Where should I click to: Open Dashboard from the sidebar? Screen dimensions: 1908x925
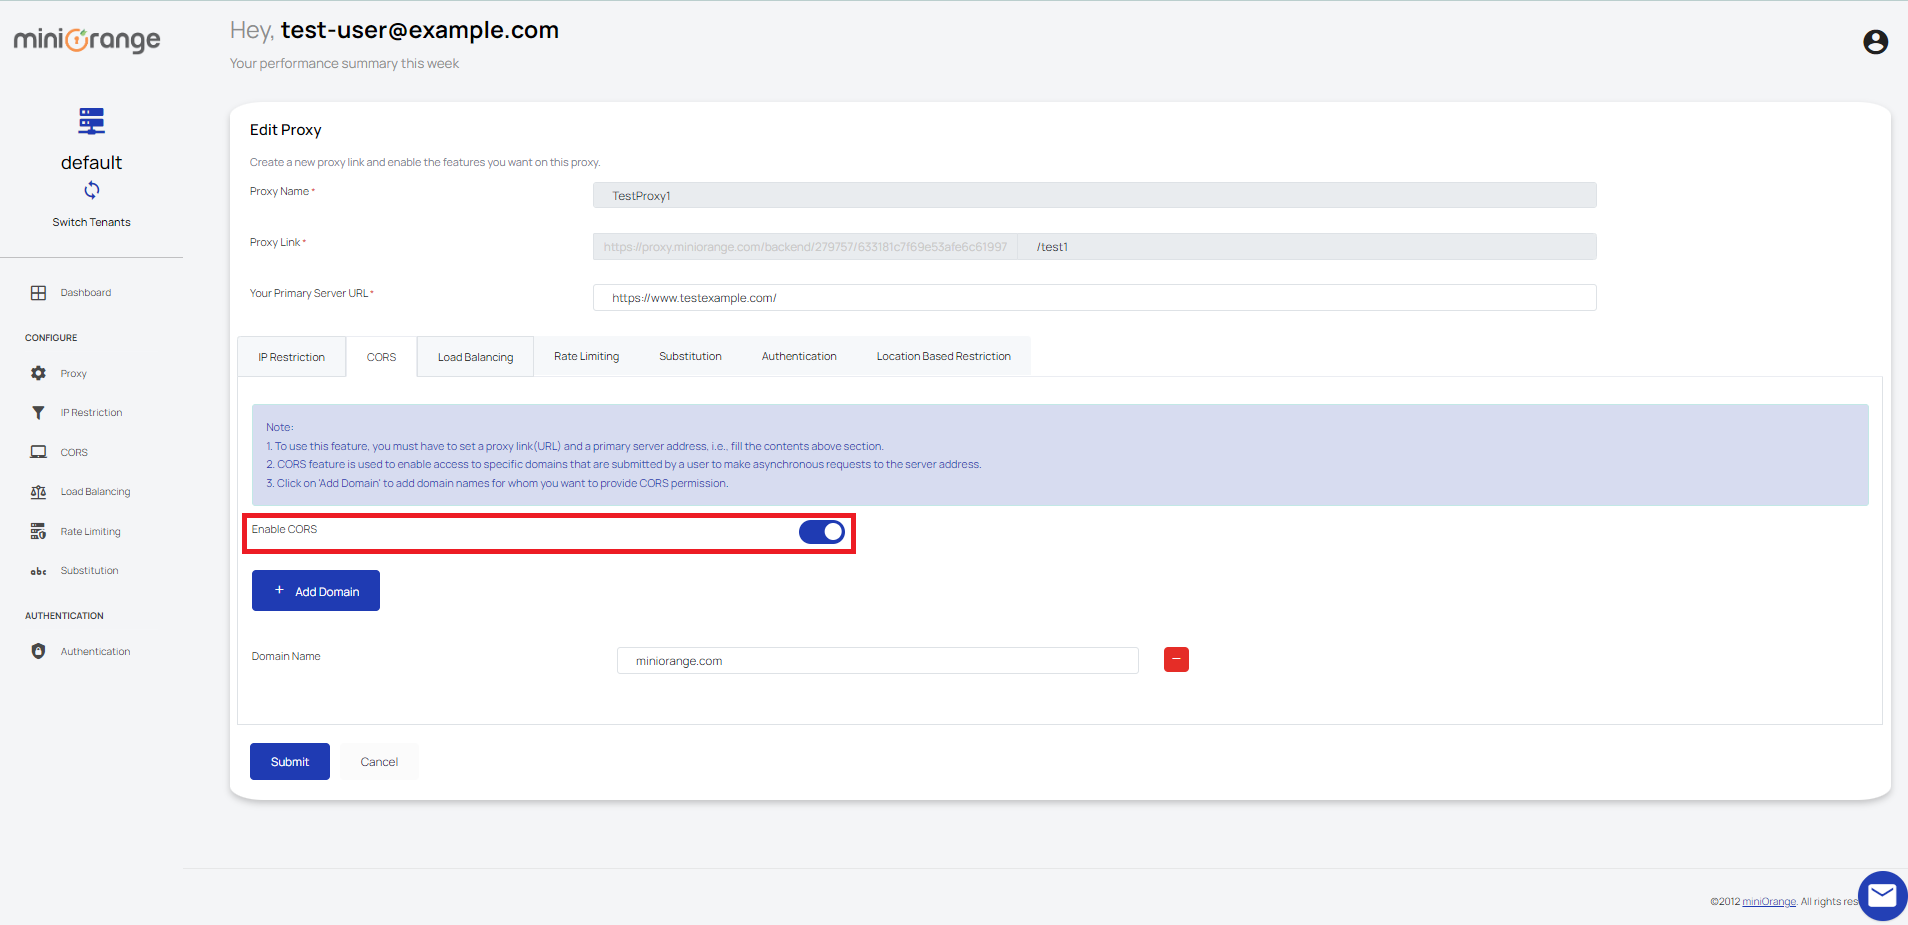click(x=86, y=293)
